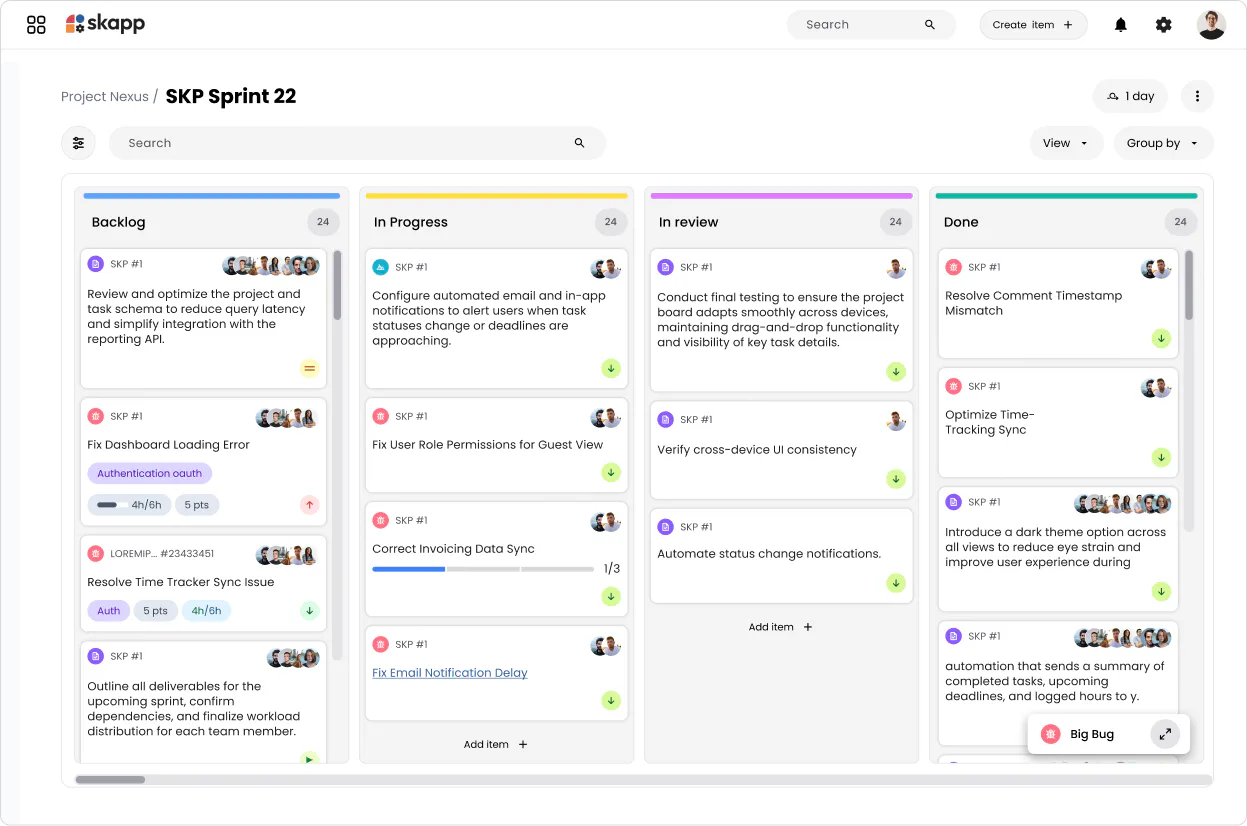The height and width of the screenshot is (826, 1247).
Task: Click the Create item button
Action: (1034, 25)
